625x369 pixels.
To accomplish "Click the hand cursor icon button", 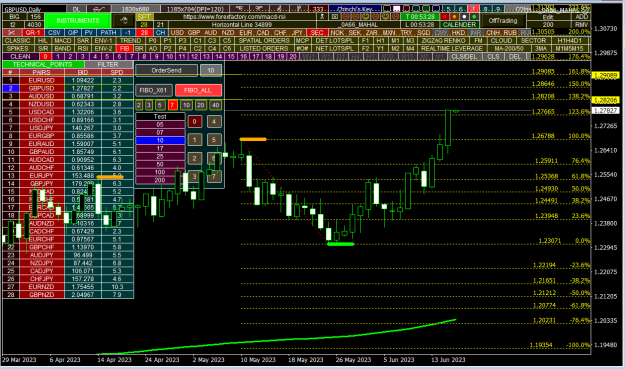I will click(123, 20).
